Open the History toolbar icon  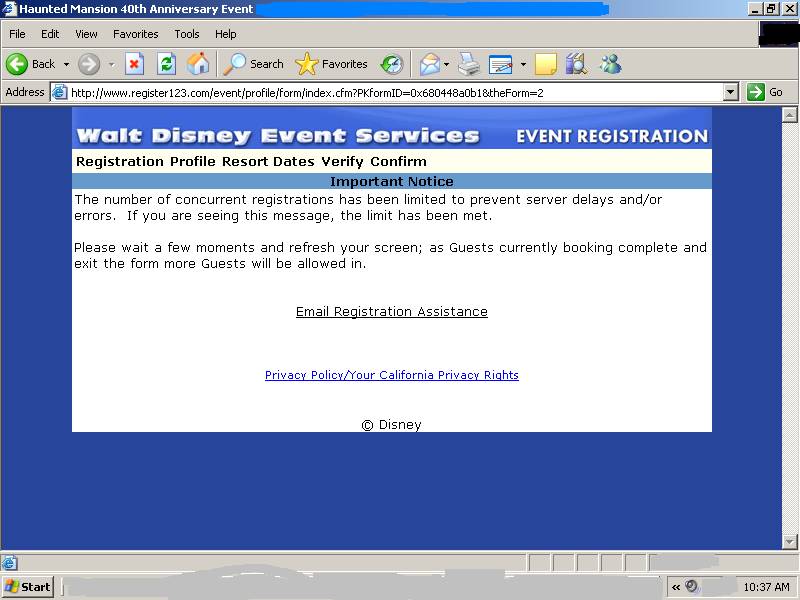pos(392,64)
